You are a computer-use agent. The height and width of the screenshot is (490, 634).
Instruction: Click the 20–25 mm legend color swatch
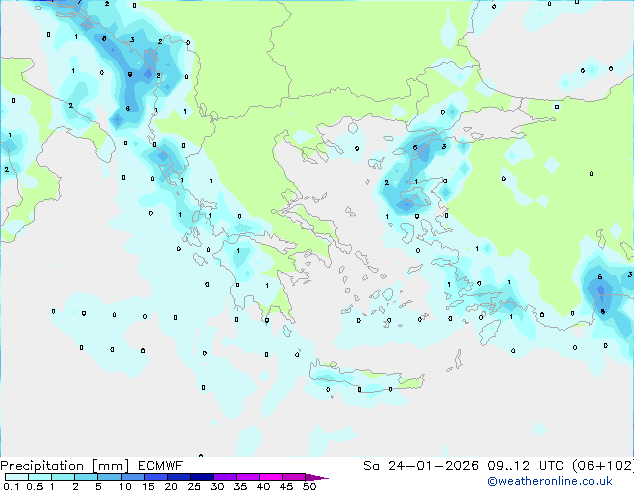tap(179, 477)
